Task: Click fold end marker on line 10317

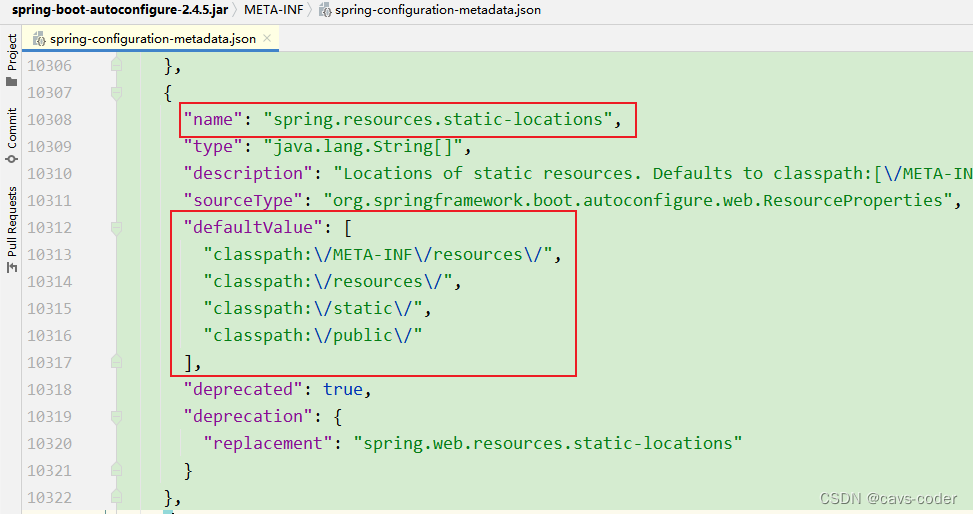Action: click(116, 363)
